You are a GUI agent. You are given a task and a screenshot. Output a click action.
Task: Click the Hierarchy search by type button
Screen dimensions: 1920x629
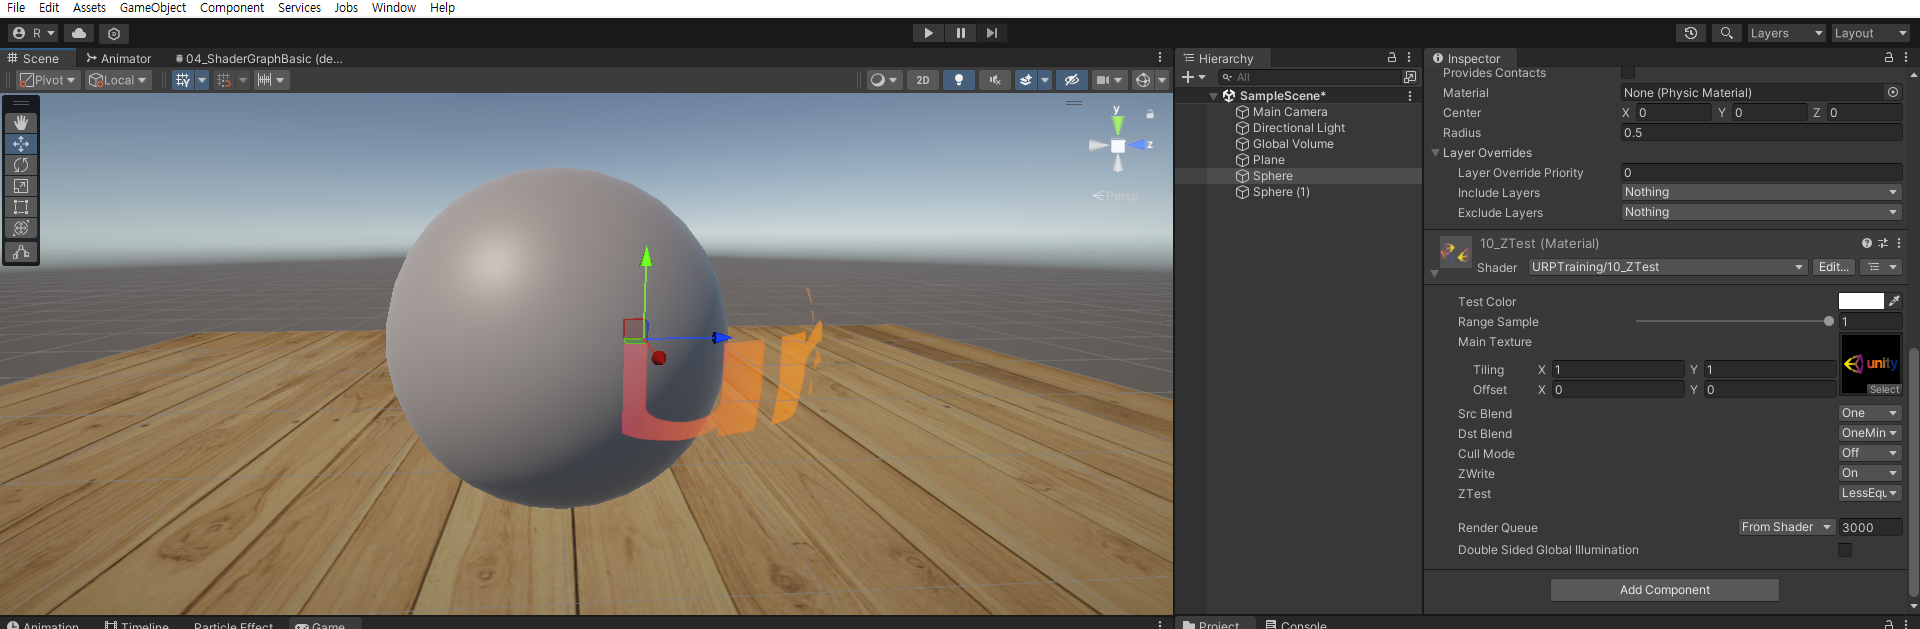click(x=1410, y=77)
